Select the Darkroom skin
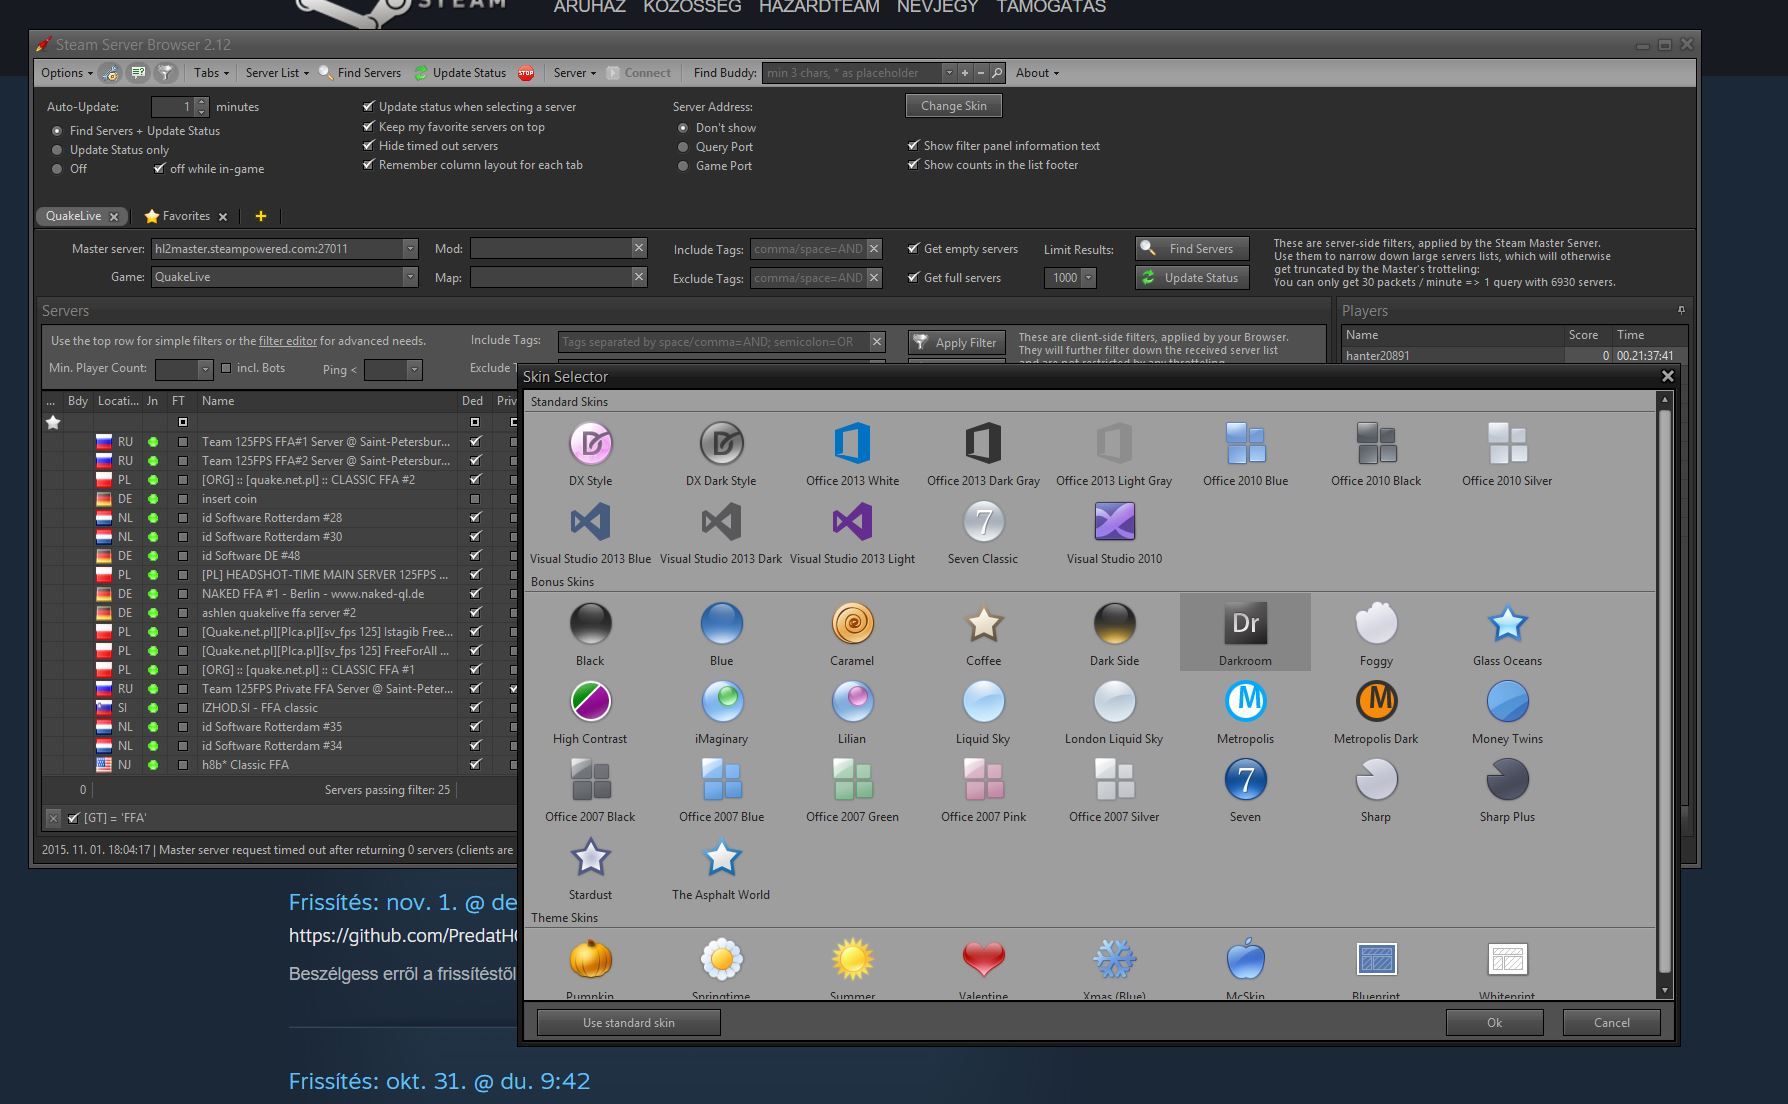The width and height of the screenshot is (1788, 1104). 1245,632
